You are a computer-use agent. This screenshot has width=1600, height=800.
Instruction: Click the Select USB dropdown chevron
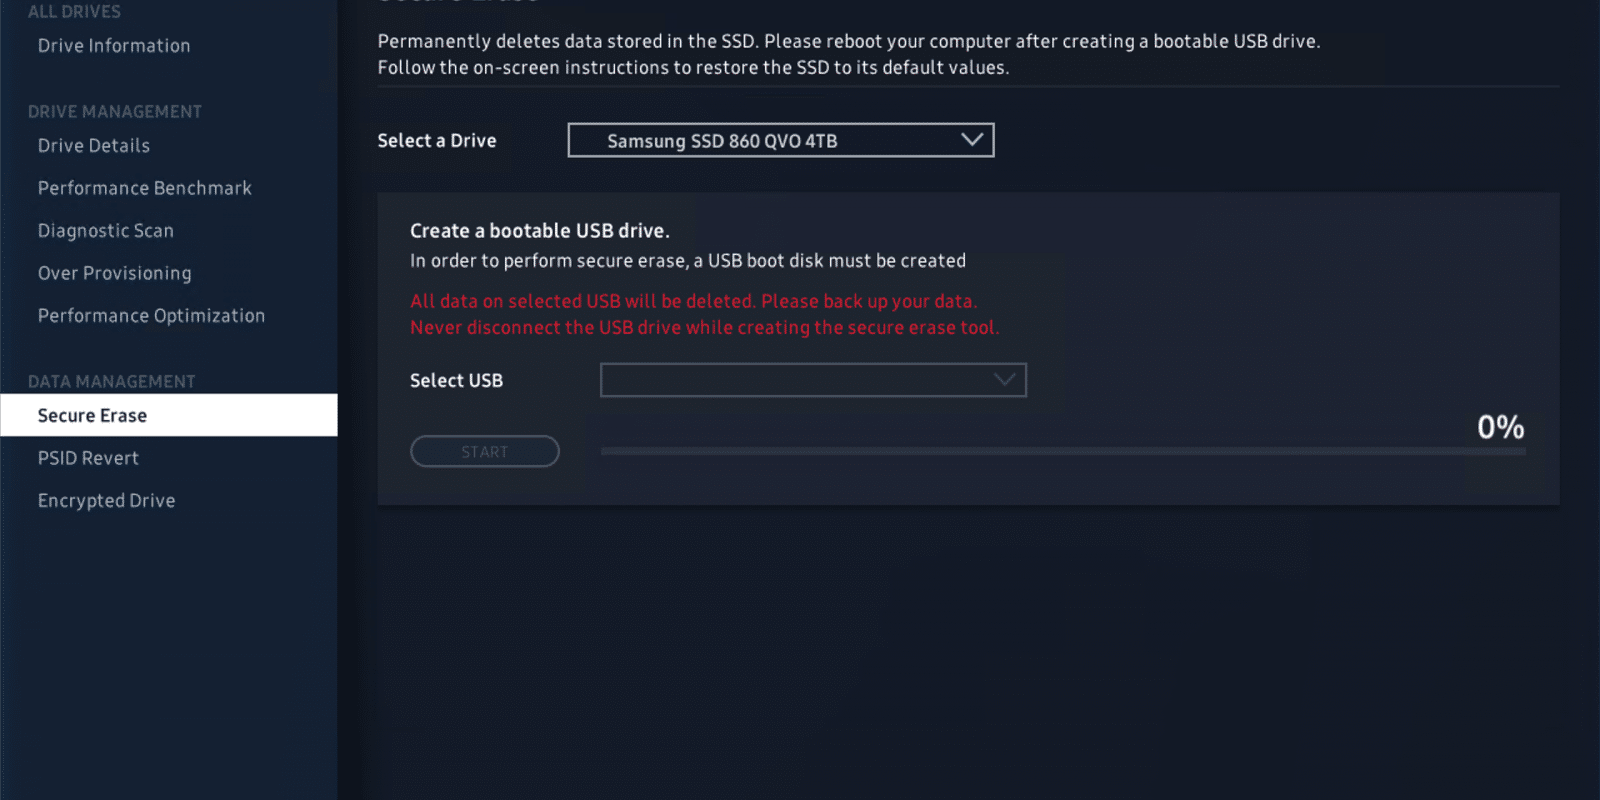pos(1004,380)
